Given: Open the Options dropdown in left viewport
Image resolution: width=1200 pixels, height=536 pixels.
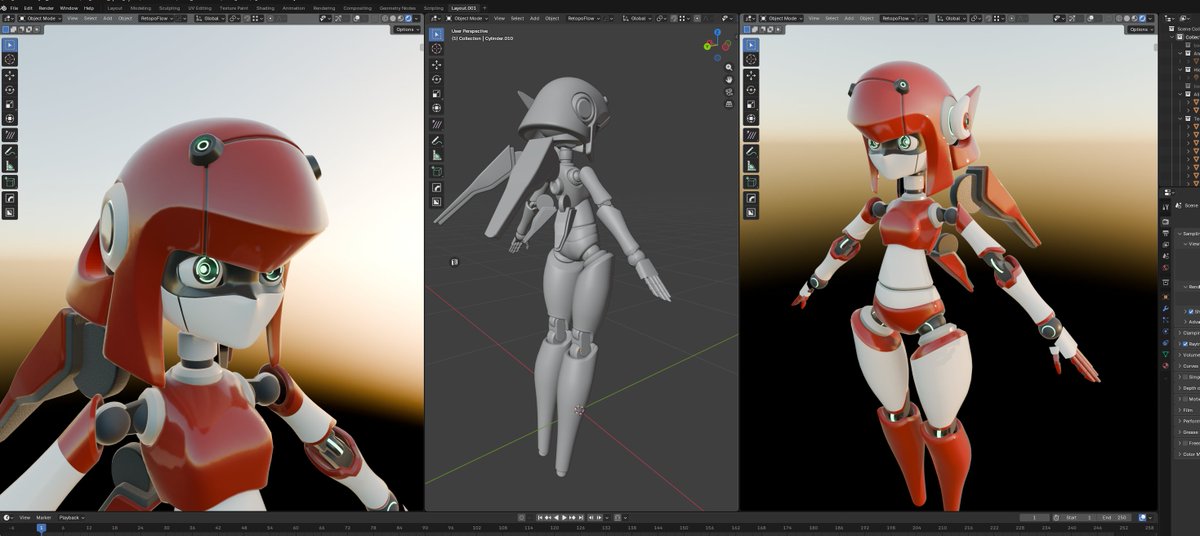Looking at the screenshot, I should (x=406, y=29).
